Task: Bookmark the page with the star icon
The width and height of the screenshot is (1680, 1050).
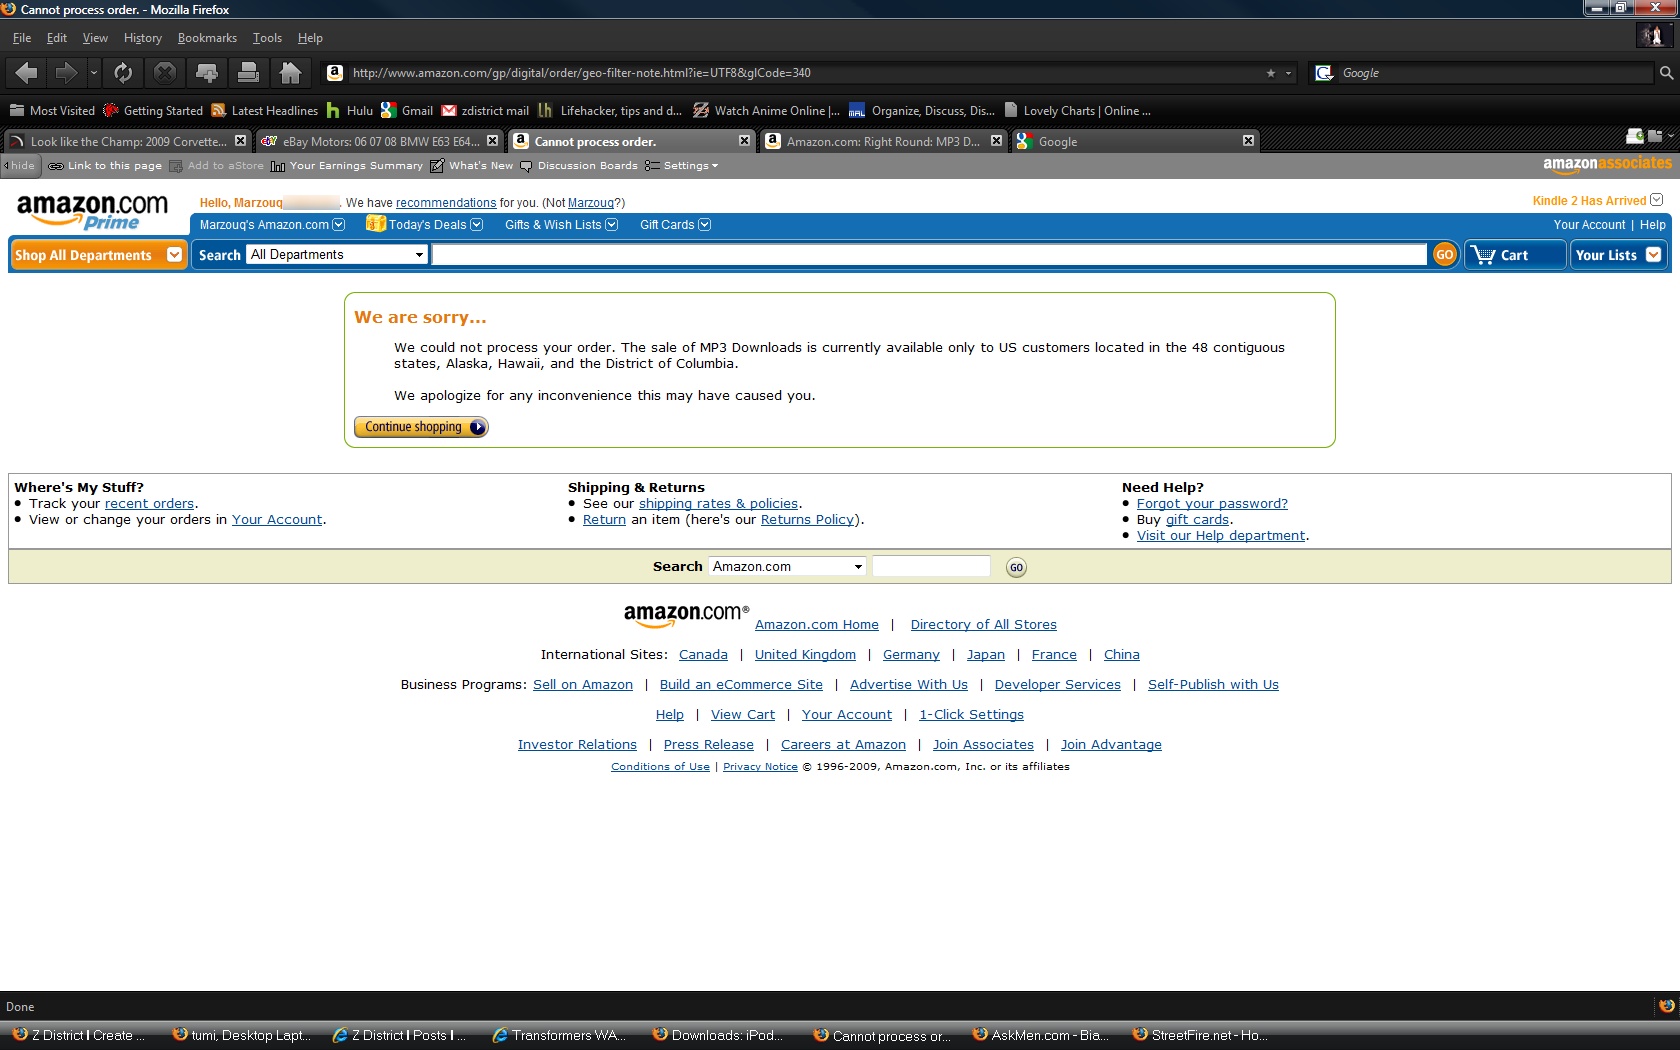Action: (1271, 73)
